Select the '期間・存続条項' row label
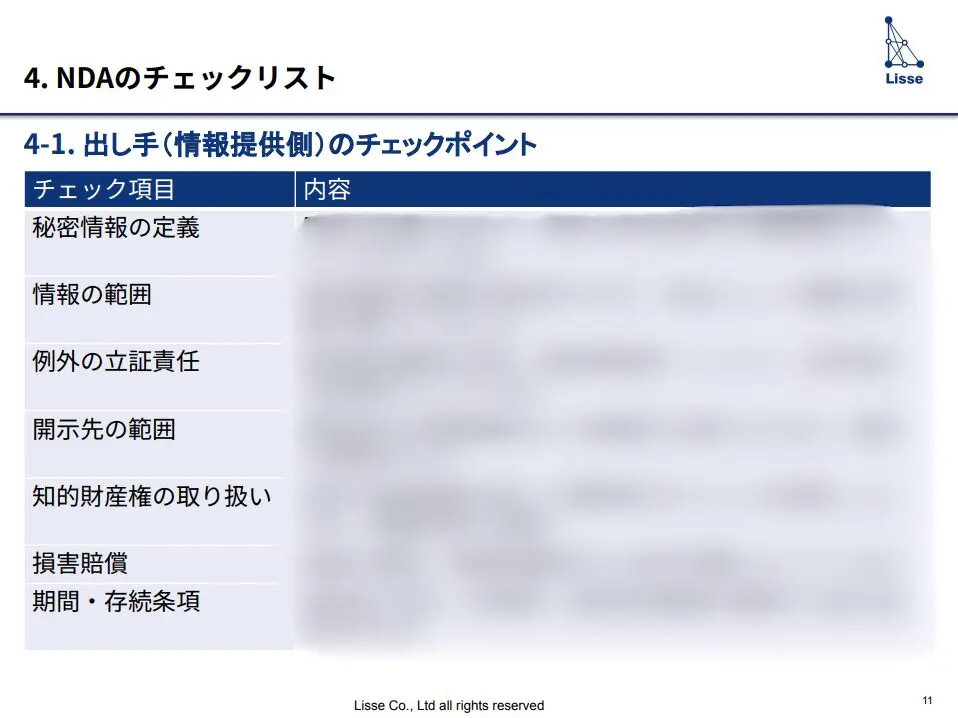958x718 pixels. pos(116,602)
